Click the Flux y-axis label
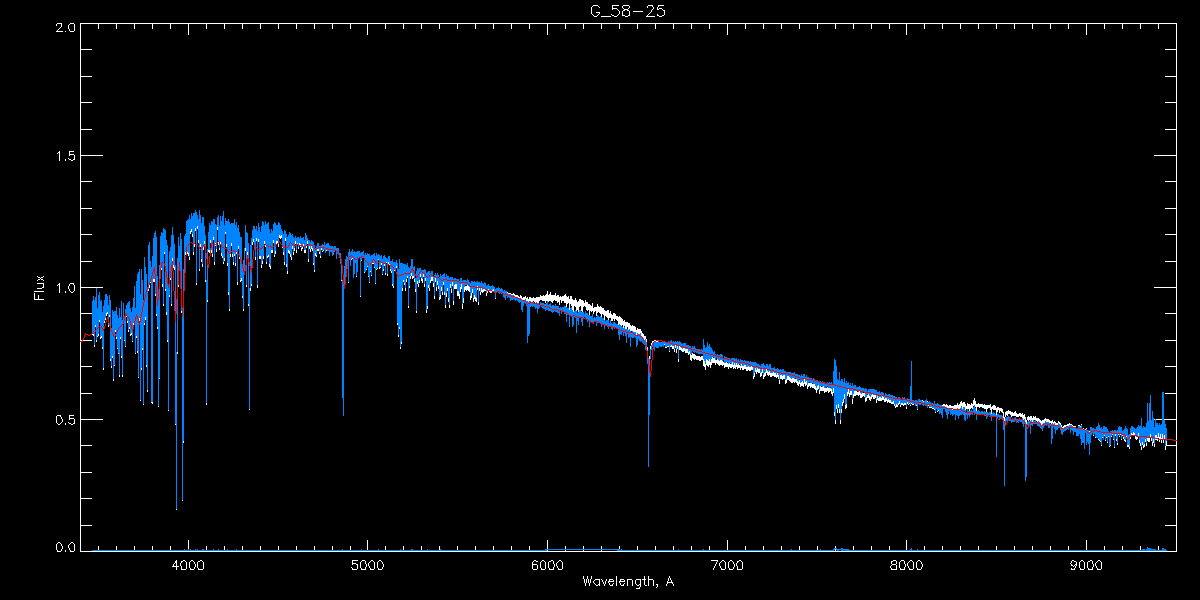This screenshot has height=600, width=1200. tap(40, 288)
